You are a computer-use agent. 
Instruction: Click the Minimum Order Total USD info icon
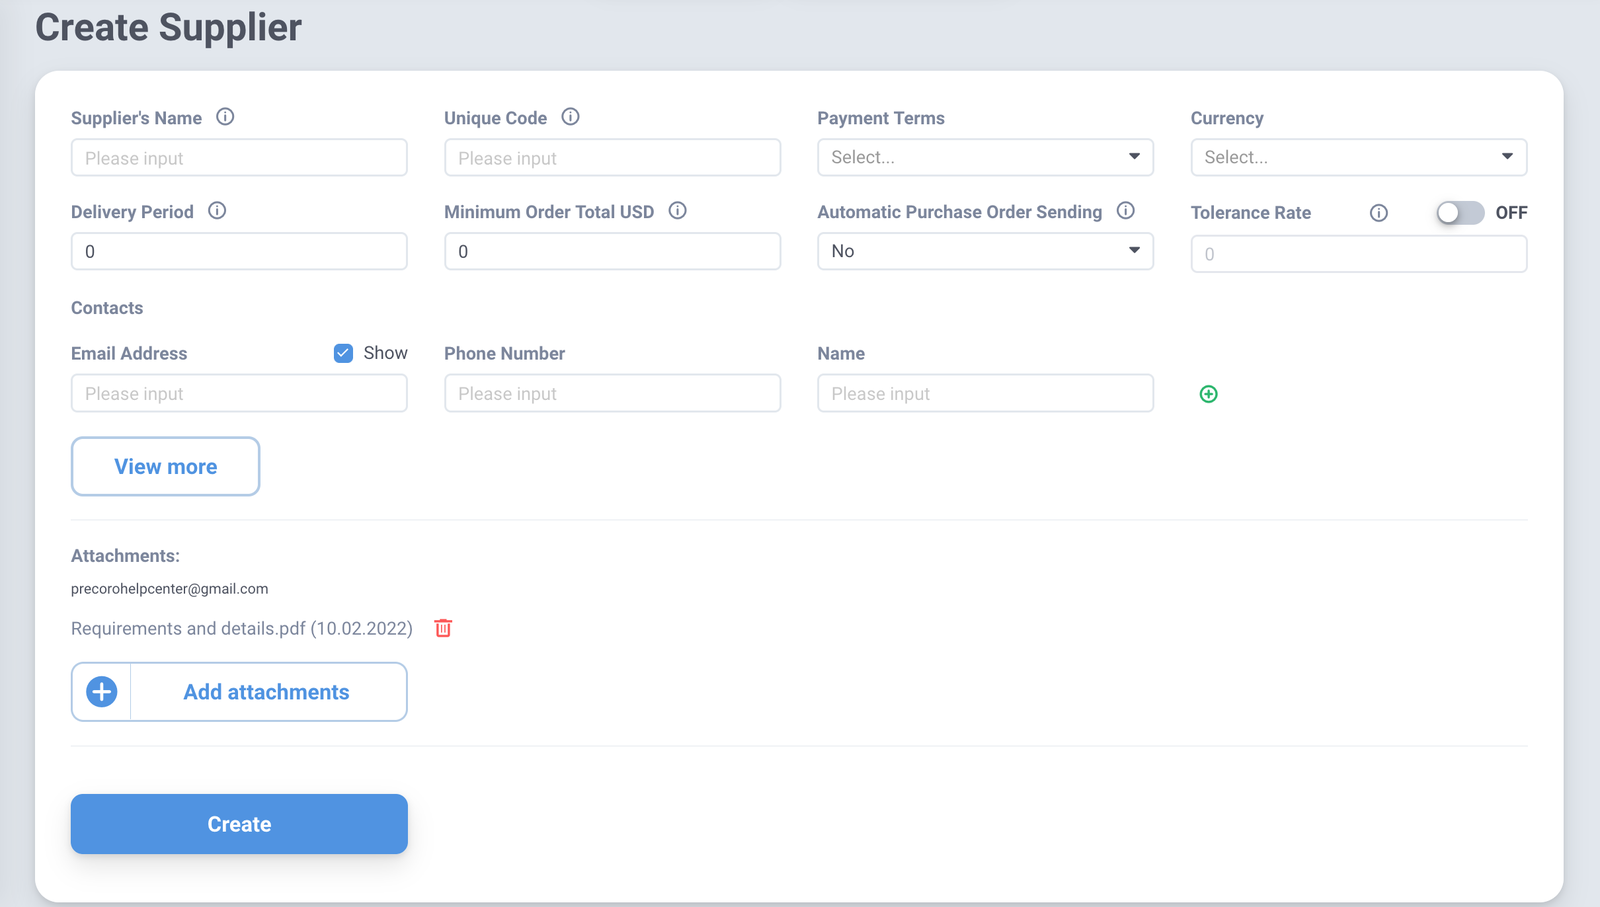pyautogui.click(x=677, y=211)
